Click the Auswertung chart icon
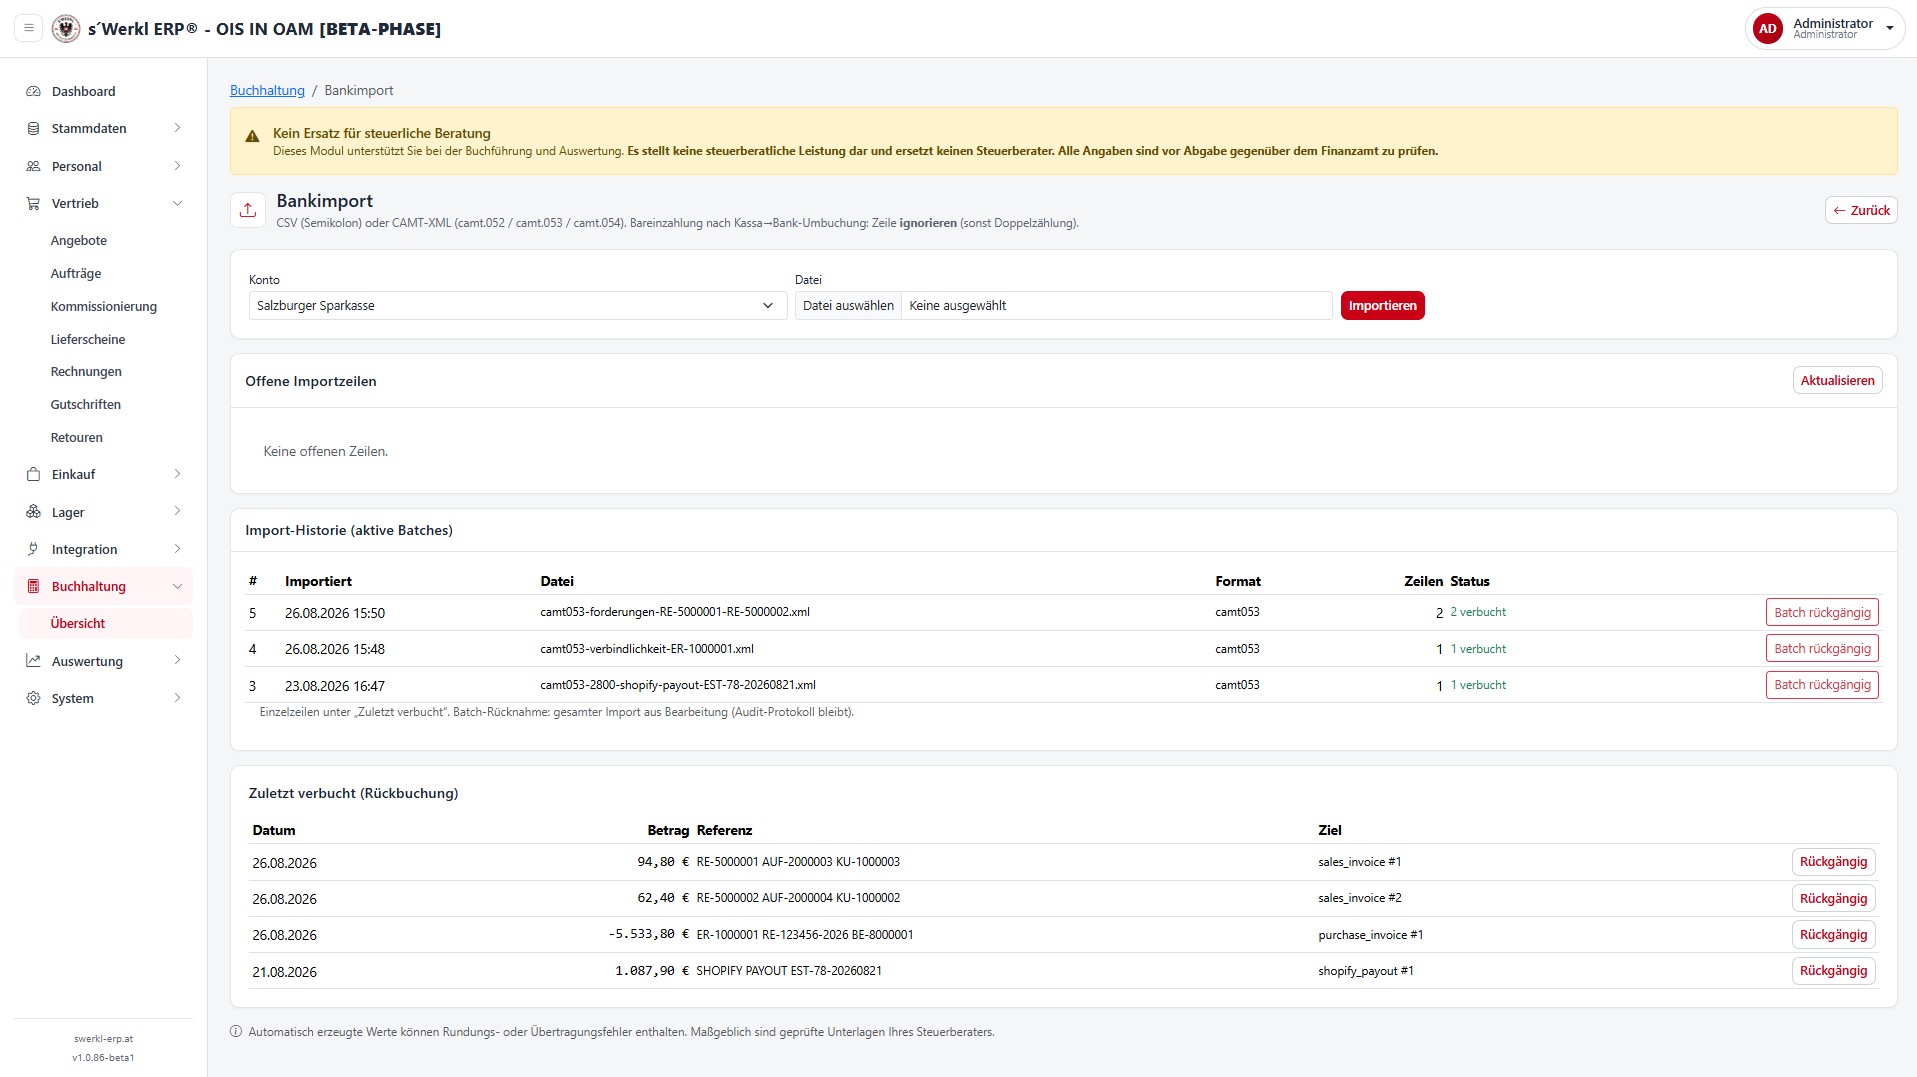1917x1077 pixels. (33, 661)
